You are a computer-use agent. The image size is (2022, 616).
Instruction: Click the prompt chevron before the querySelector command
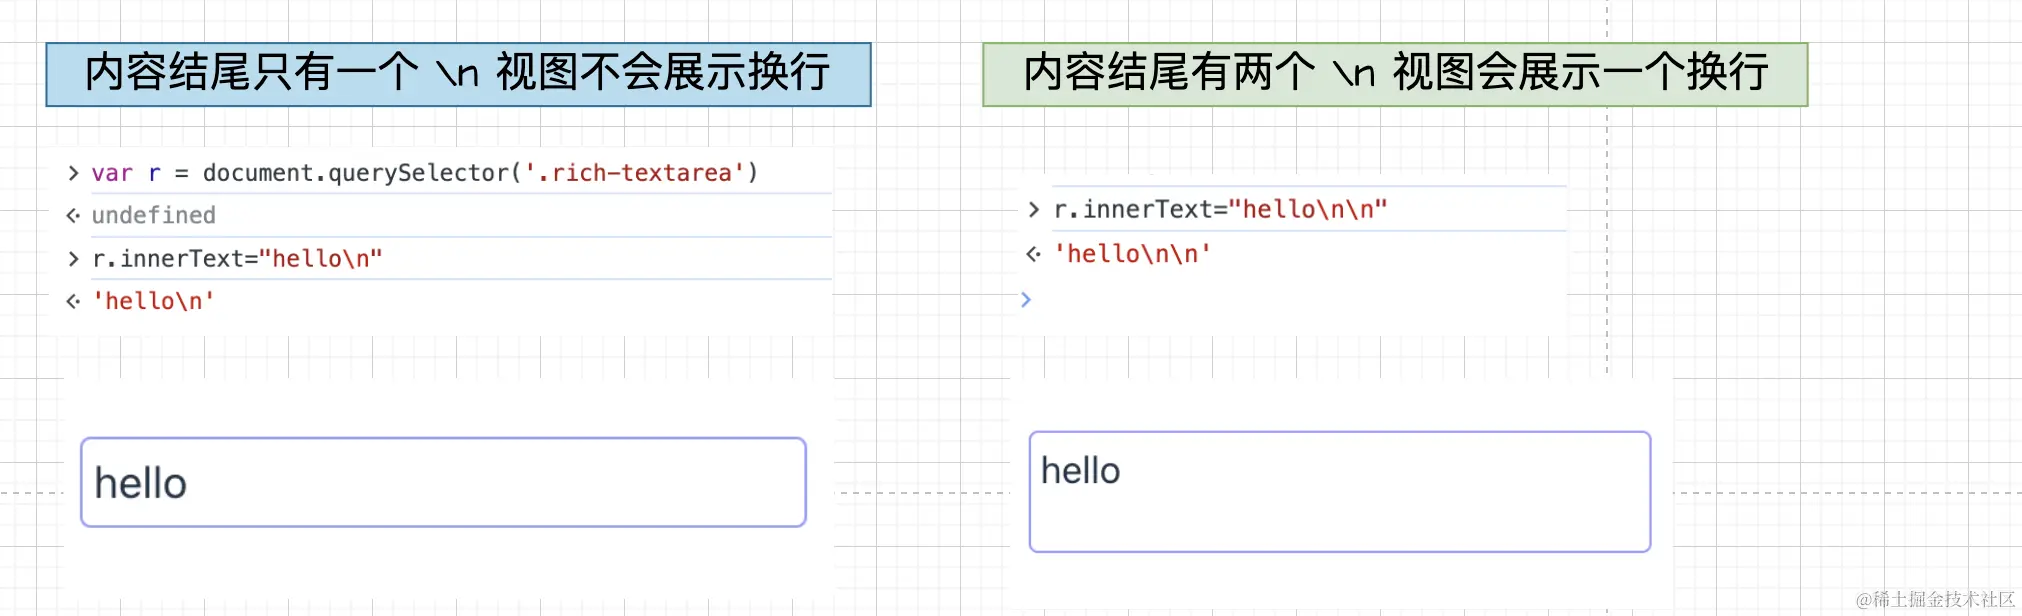tap(72, 173)
